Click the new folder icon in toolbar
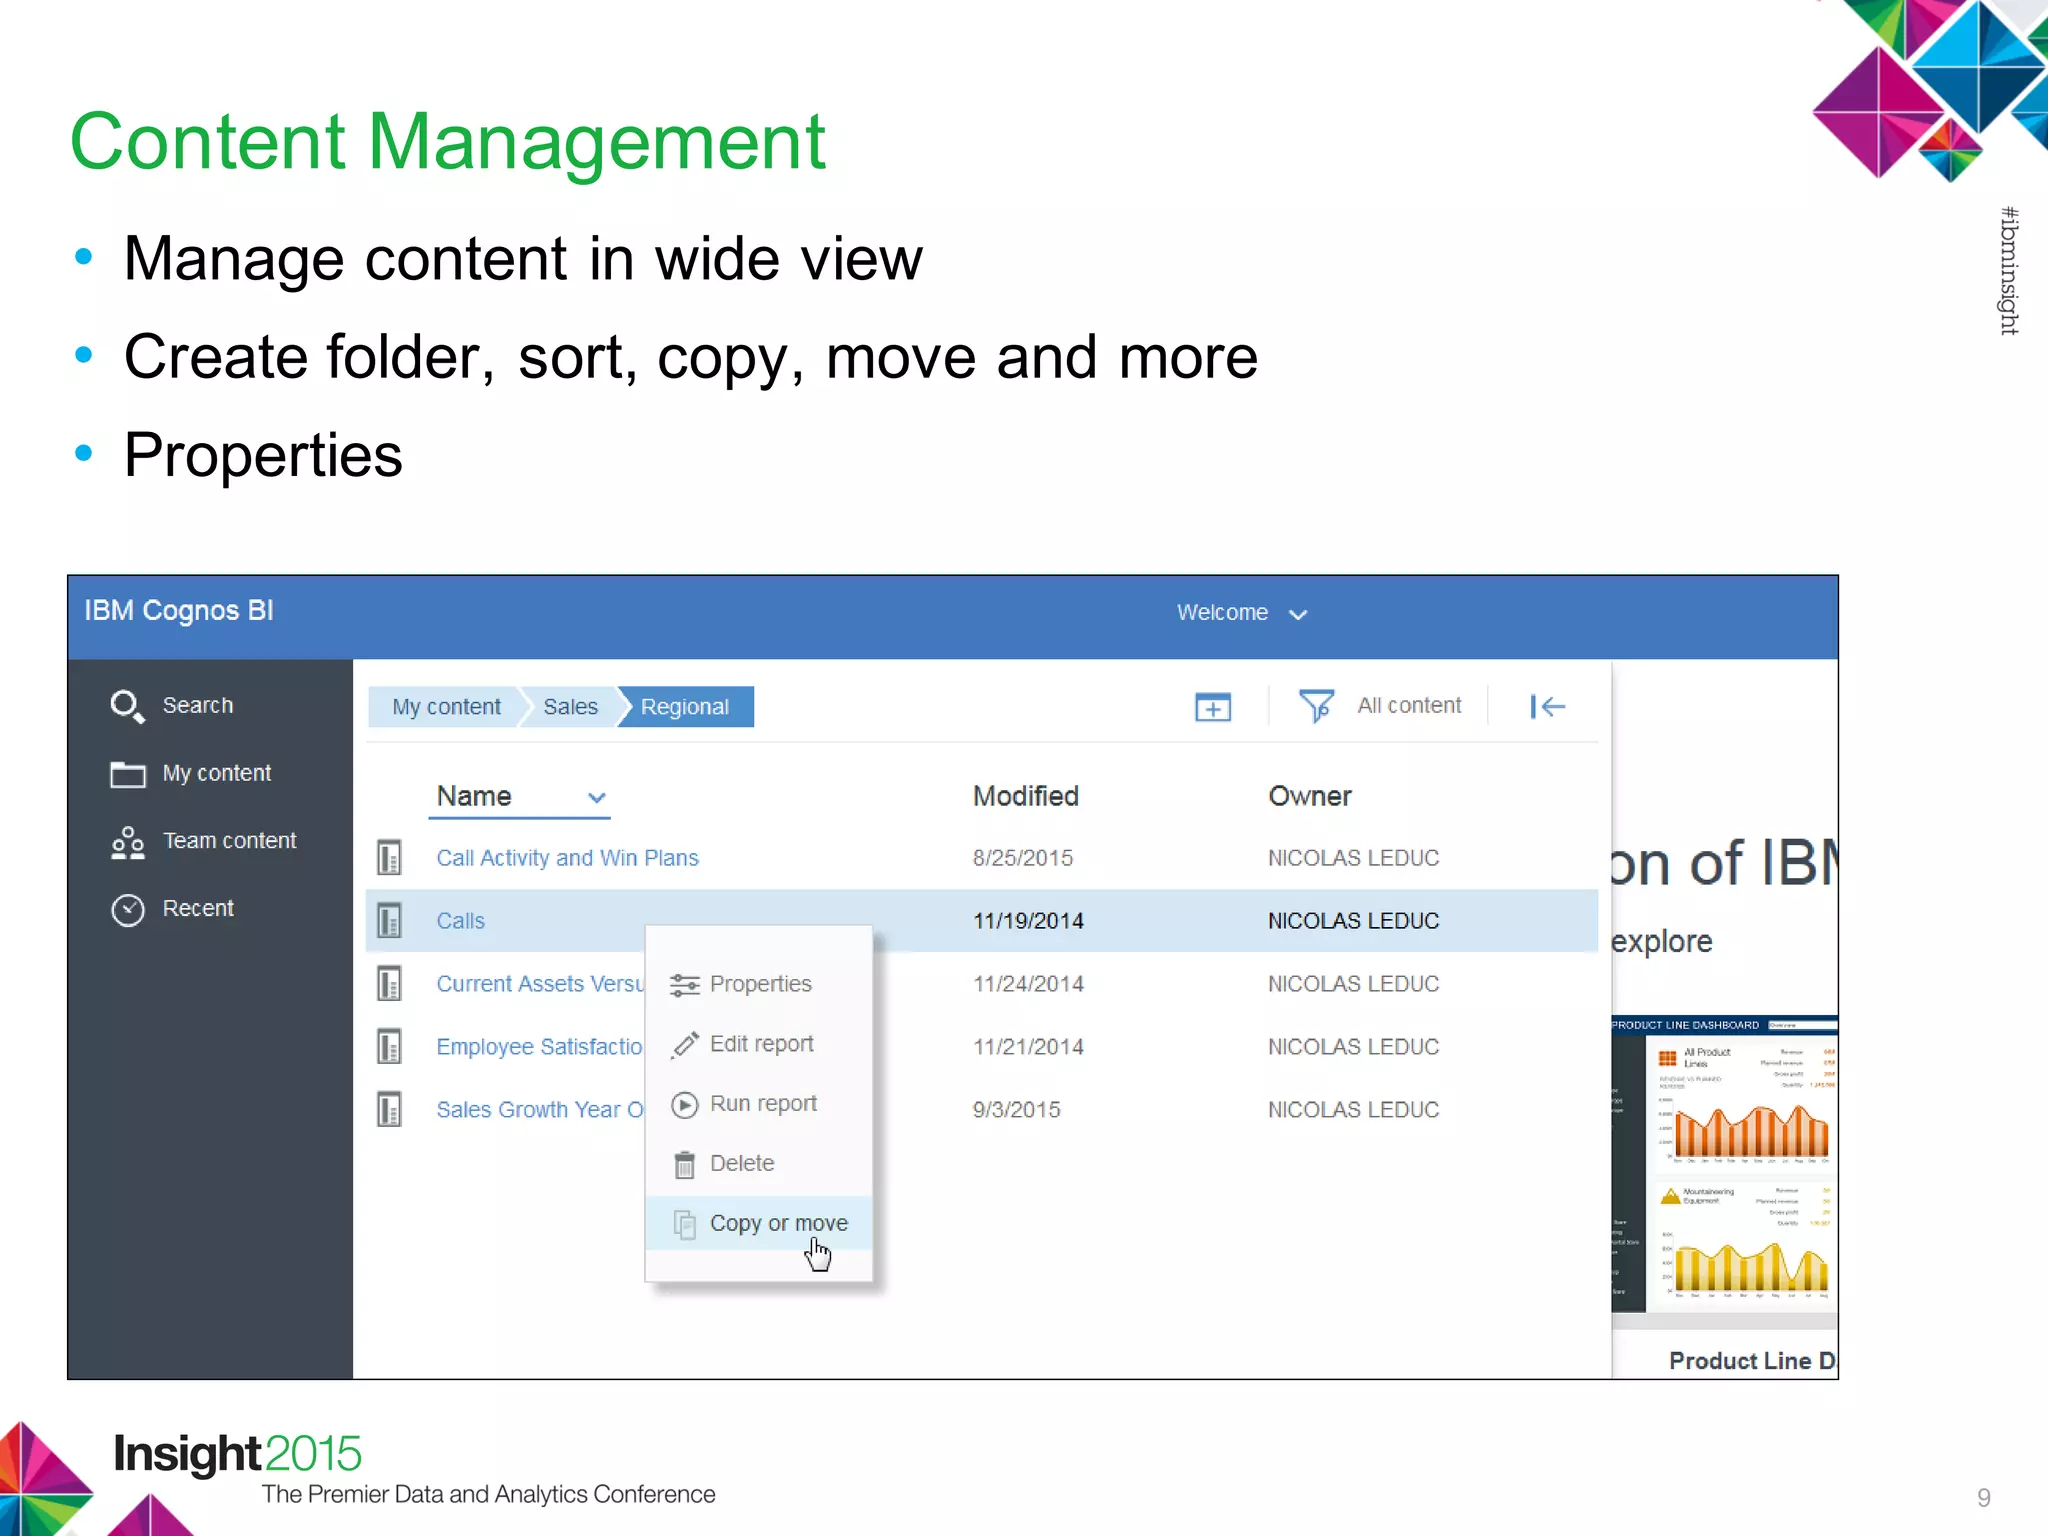This screenshot has width=2048, height=1536. (1213, 707)
